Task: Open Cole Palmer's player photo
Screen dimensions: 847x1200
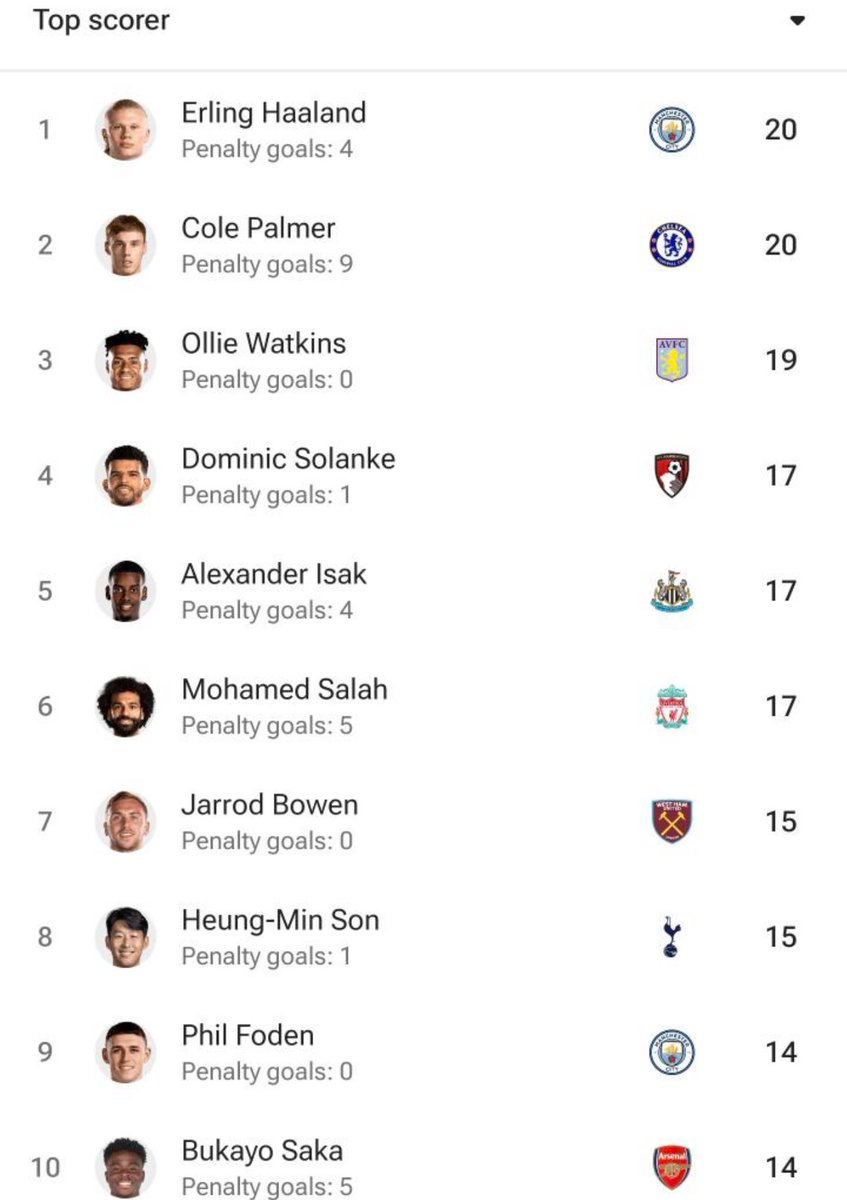Action: click(126, 245)
